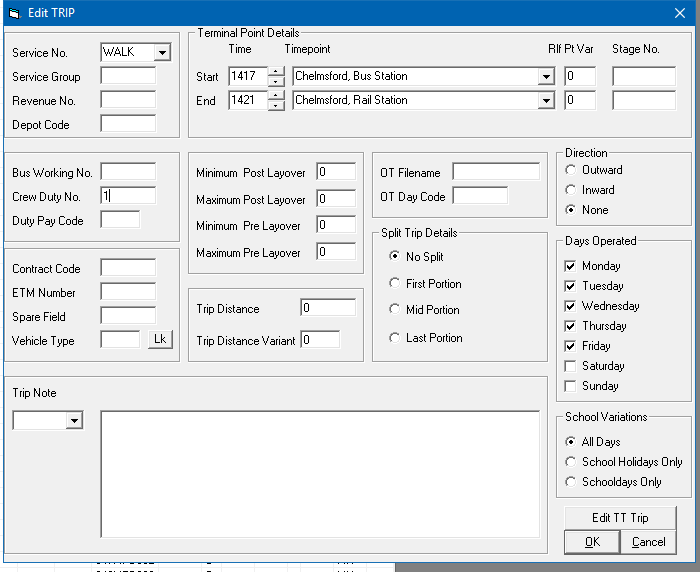Tick the Saturday checkbox
700x572 pixels.
coord(571,366)
